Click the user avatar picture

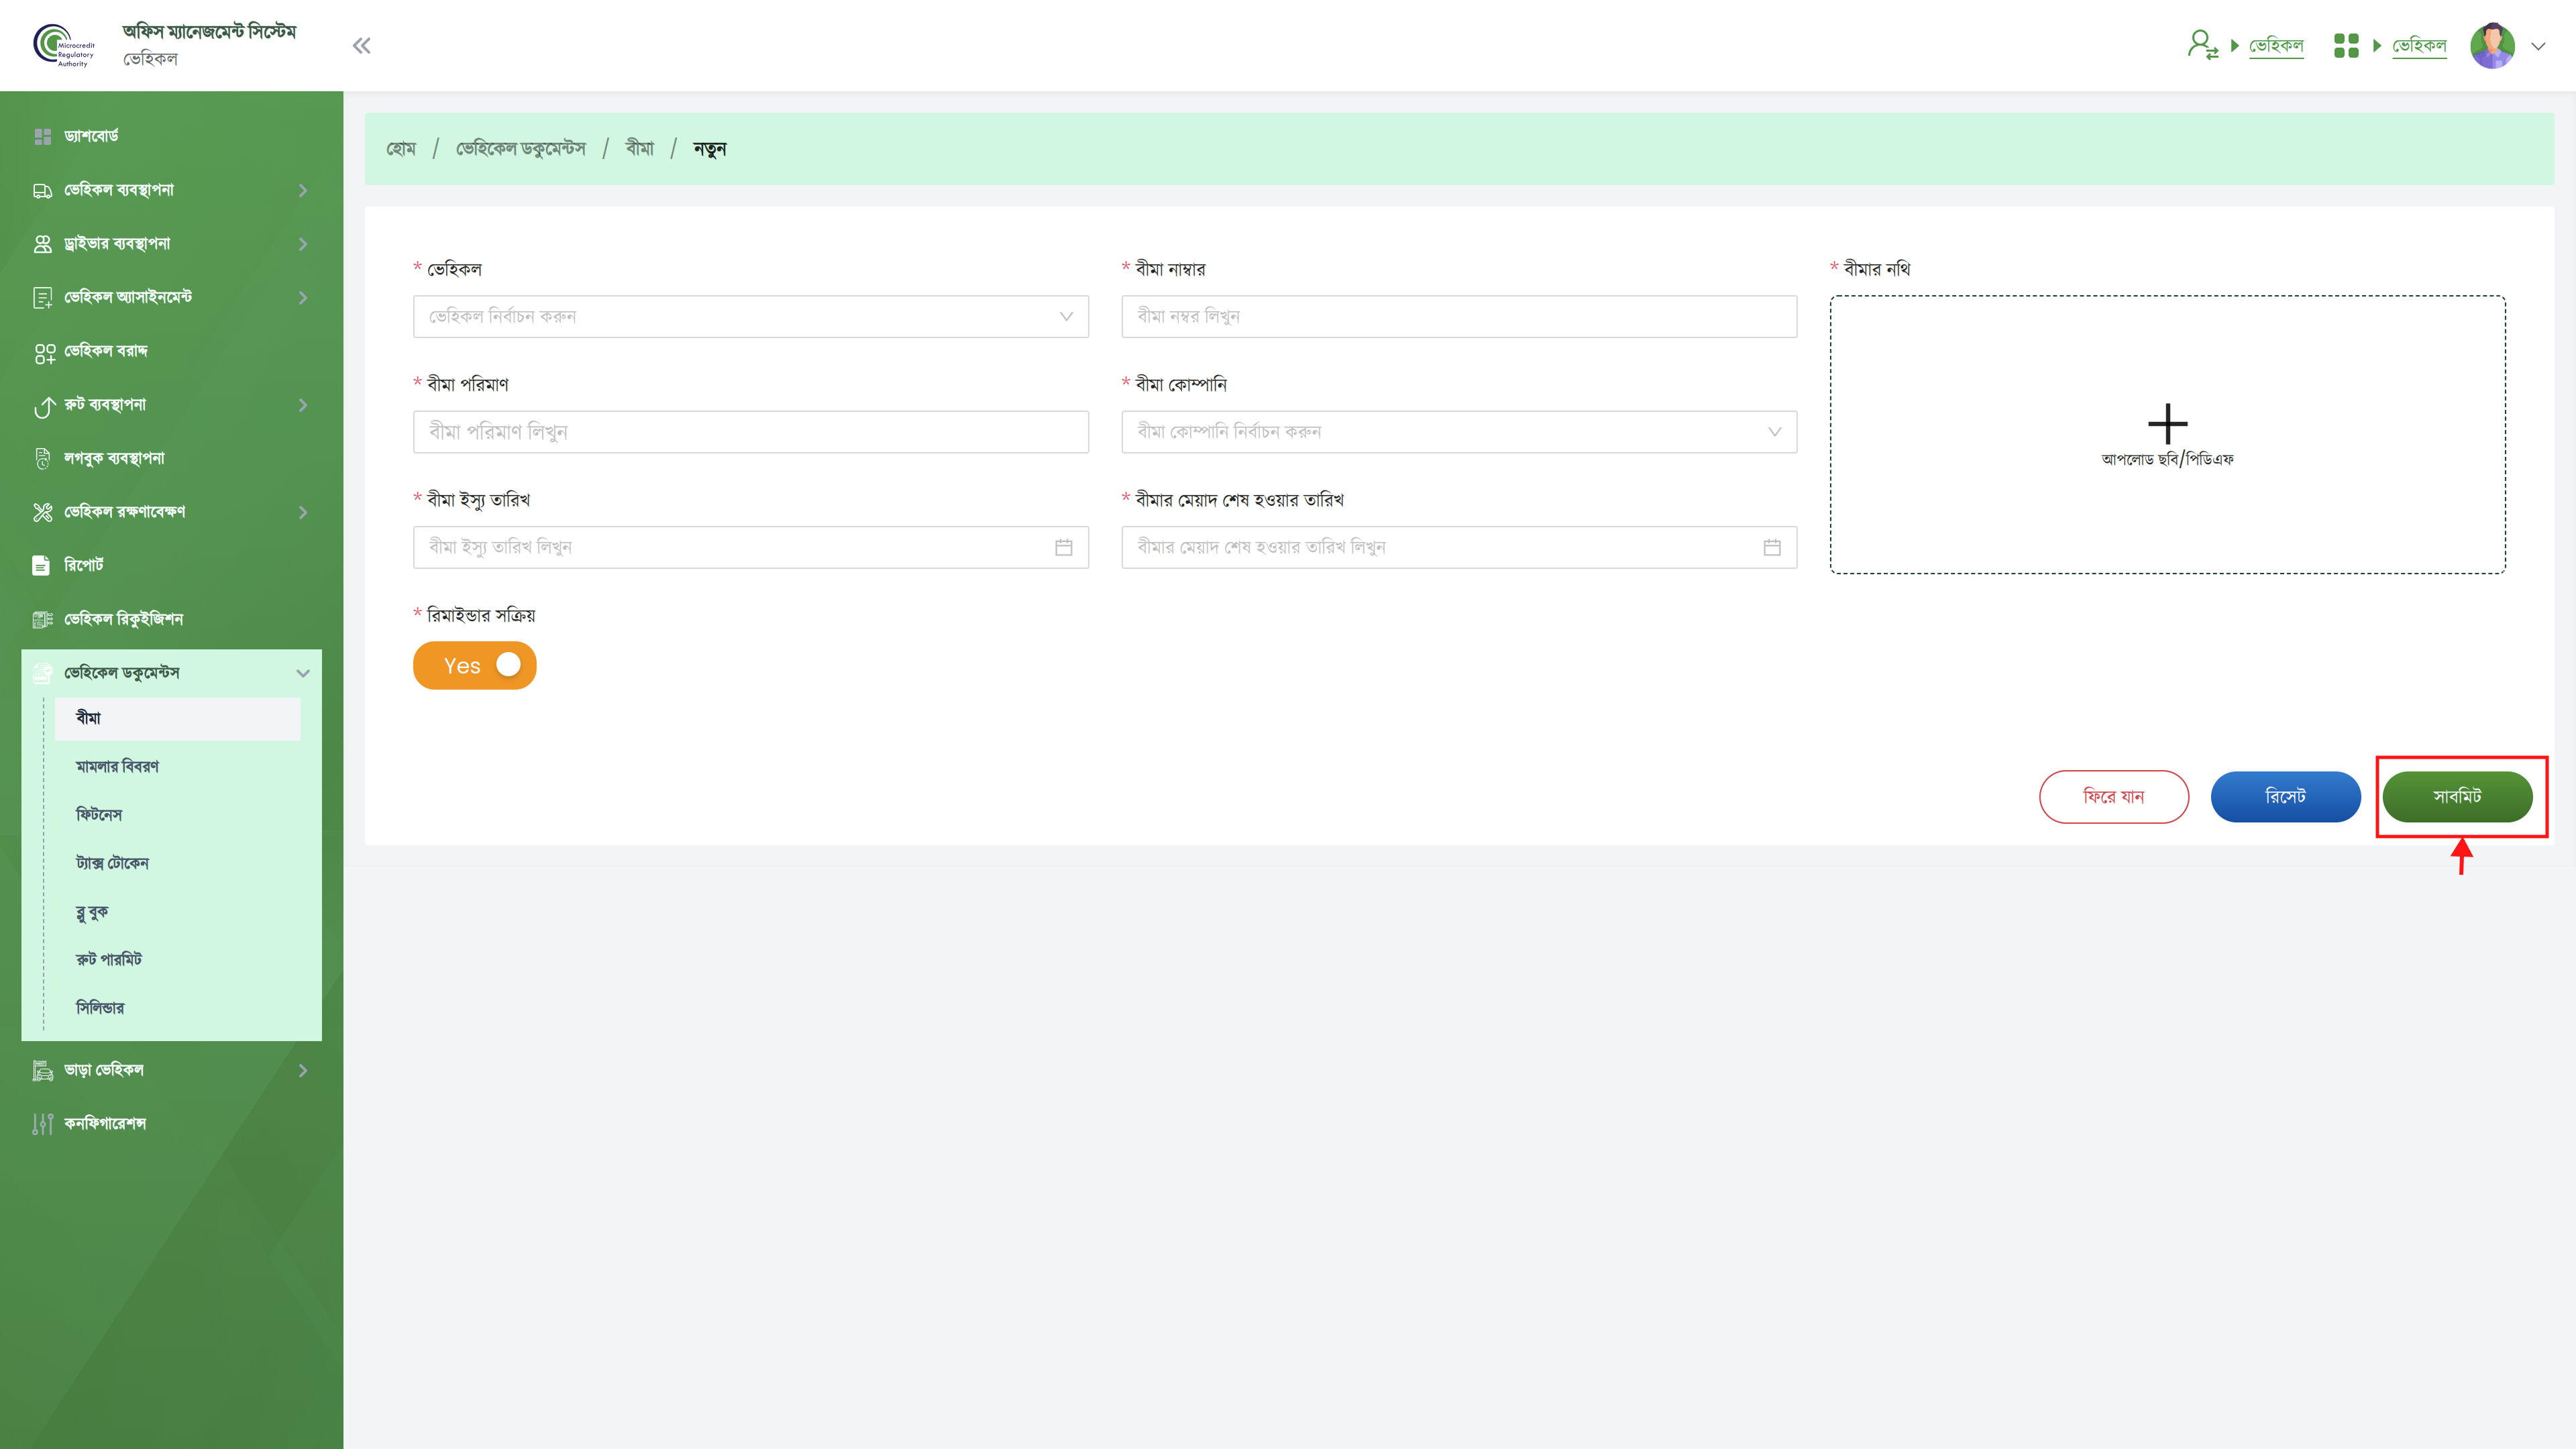(x=2492, y=45)
